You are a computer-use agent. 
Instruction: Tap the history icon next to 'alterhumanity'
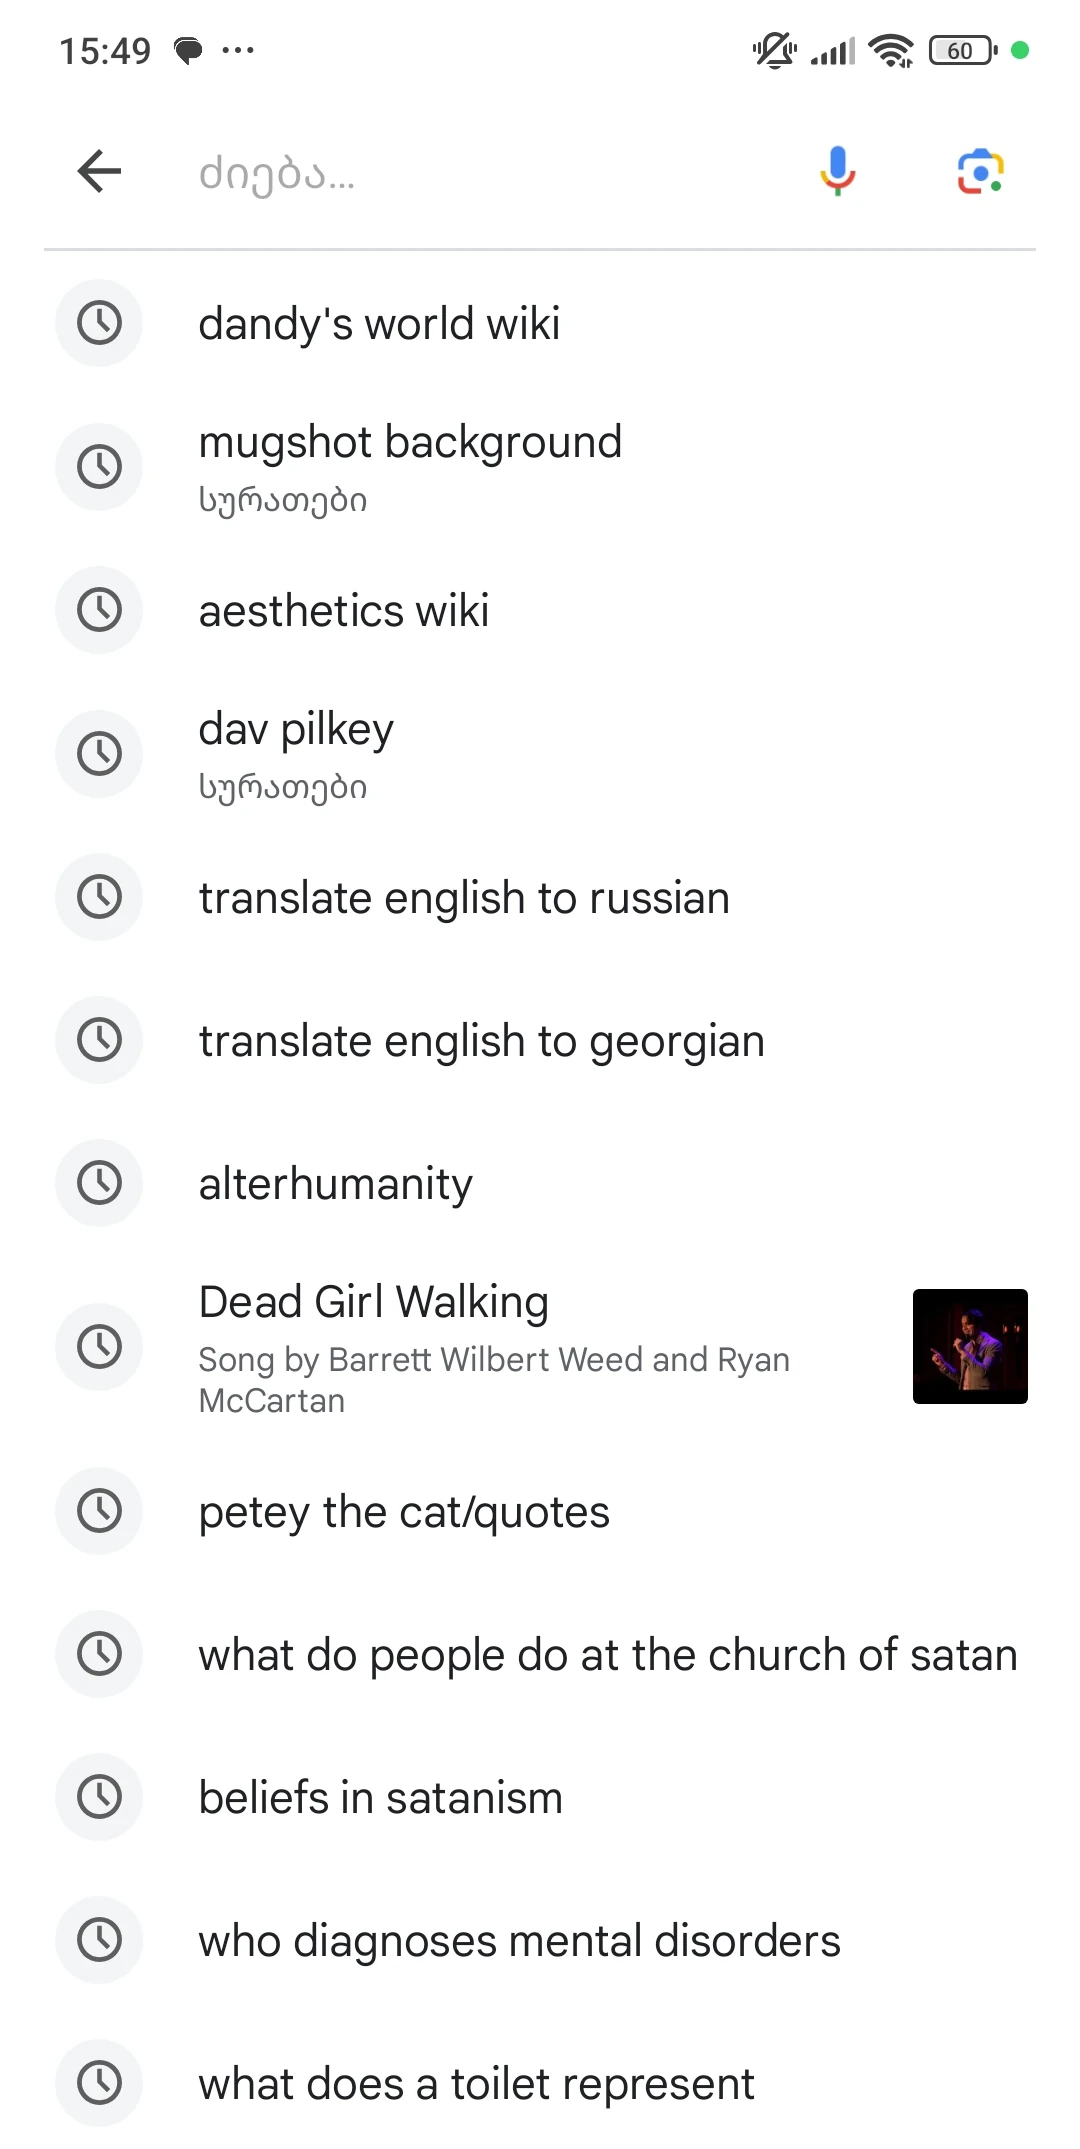98,1182
